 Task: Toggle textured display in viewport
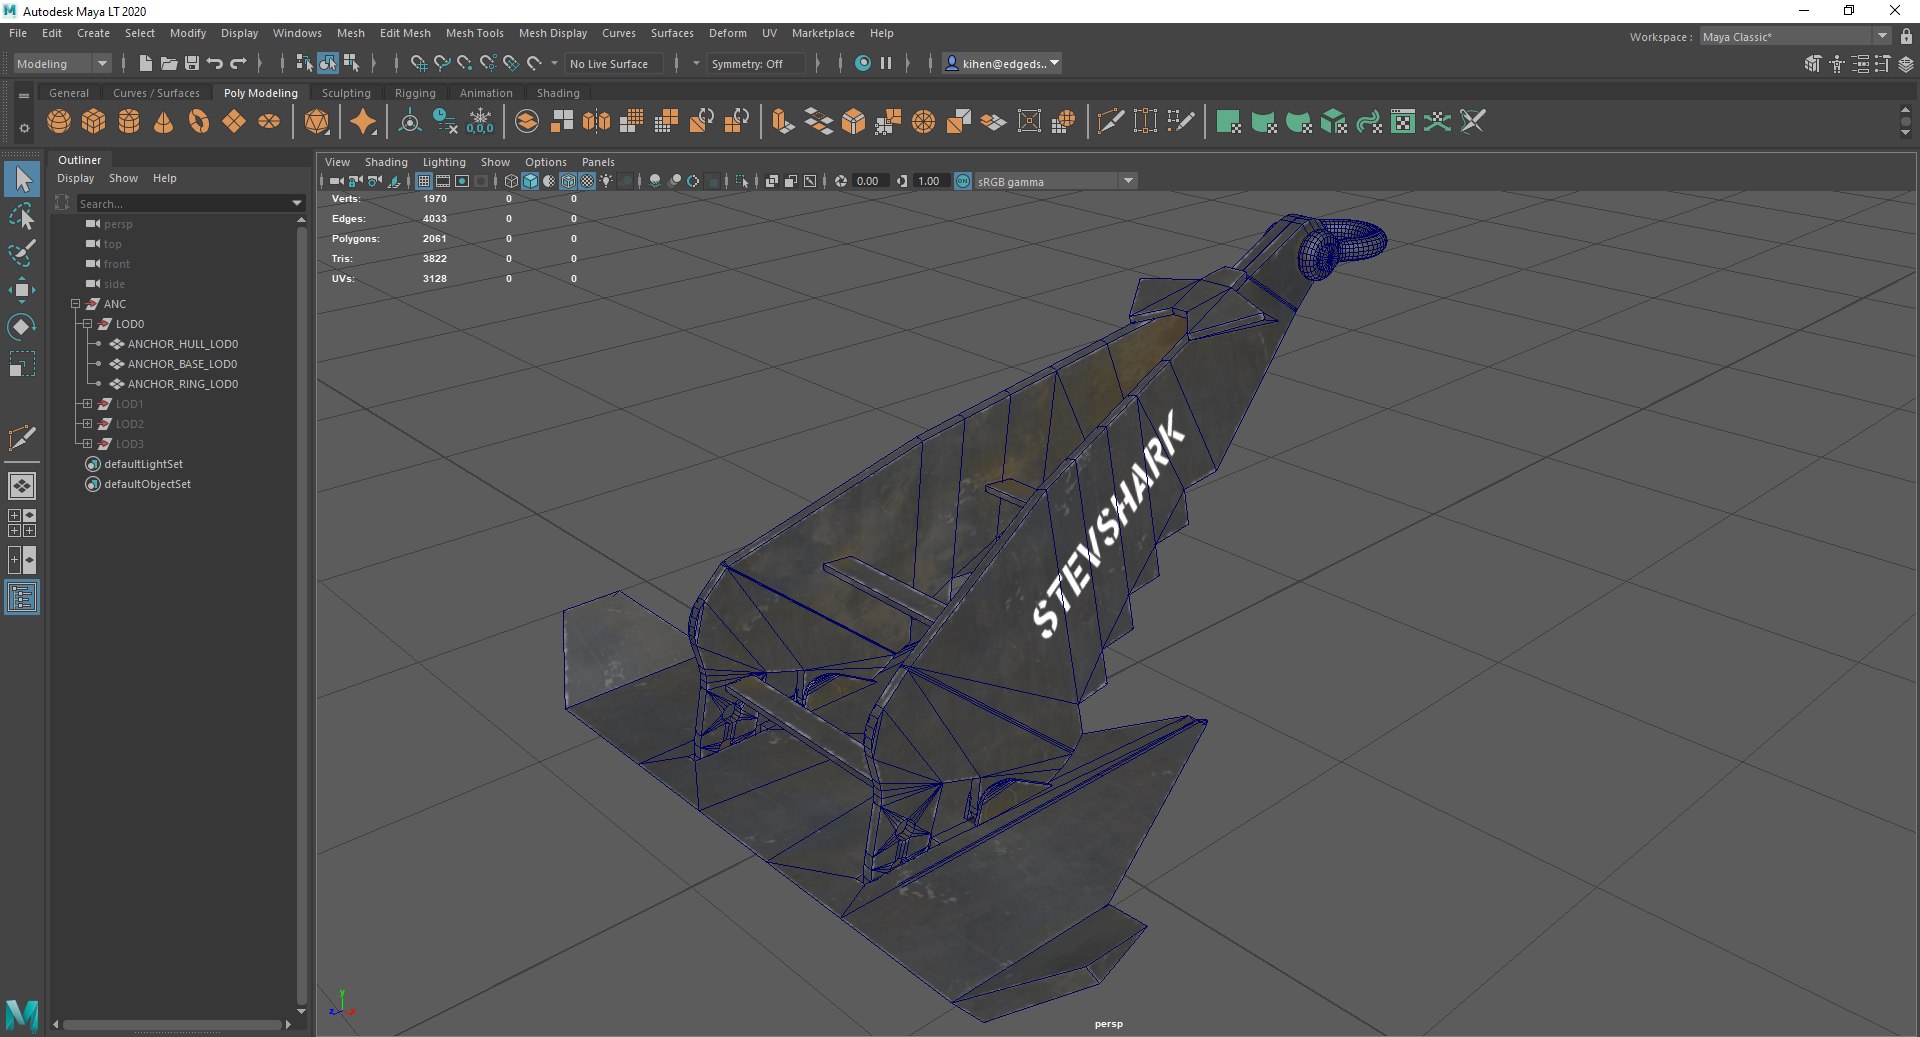click(x=587, y=181)
